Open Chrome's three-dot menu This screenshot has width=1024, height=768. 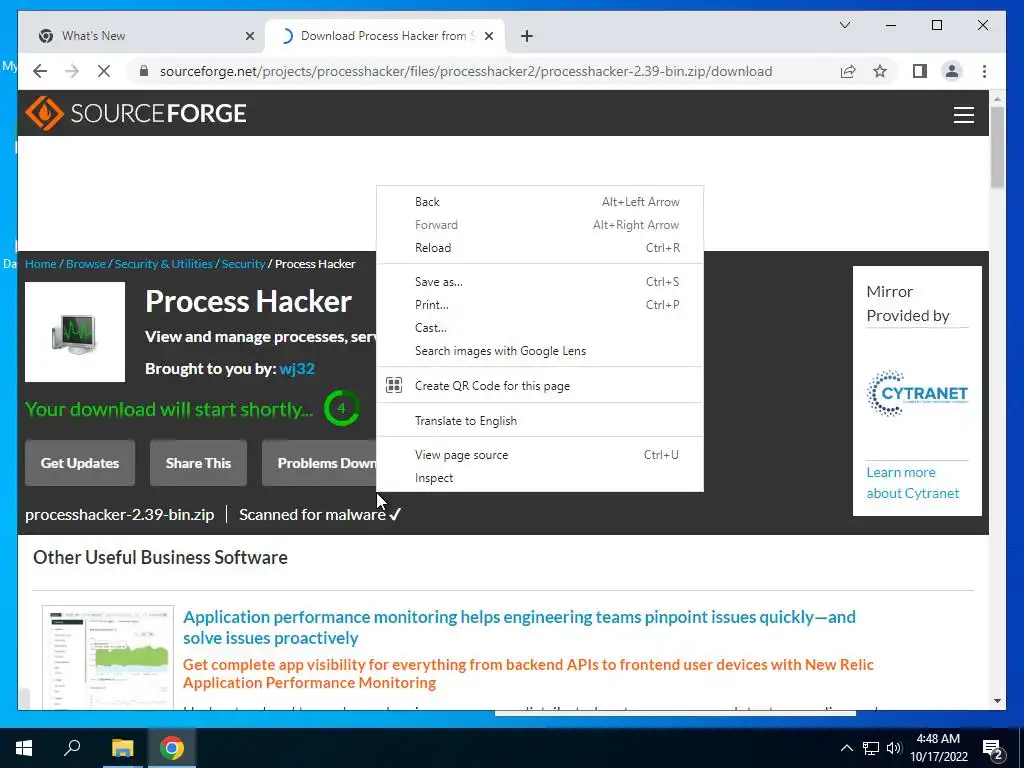point(984,71)
